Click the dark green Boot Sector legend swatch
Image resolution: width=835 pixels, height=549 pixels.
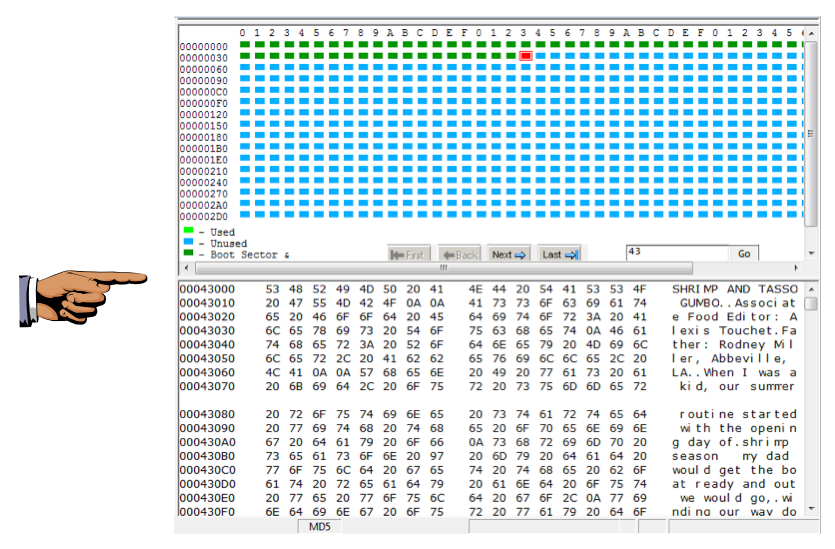click(188, 252)
